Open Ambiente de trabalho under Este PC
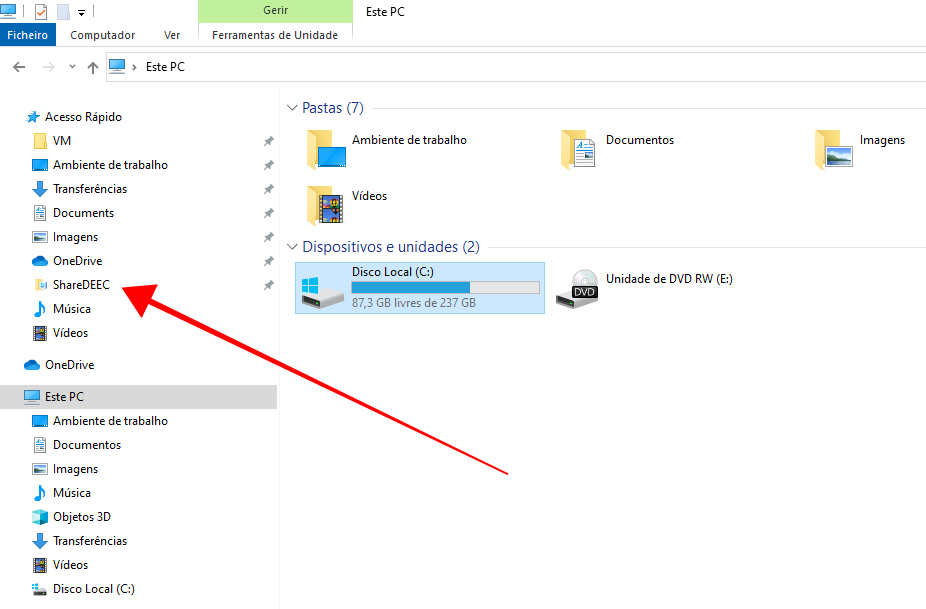 [110, 421]
